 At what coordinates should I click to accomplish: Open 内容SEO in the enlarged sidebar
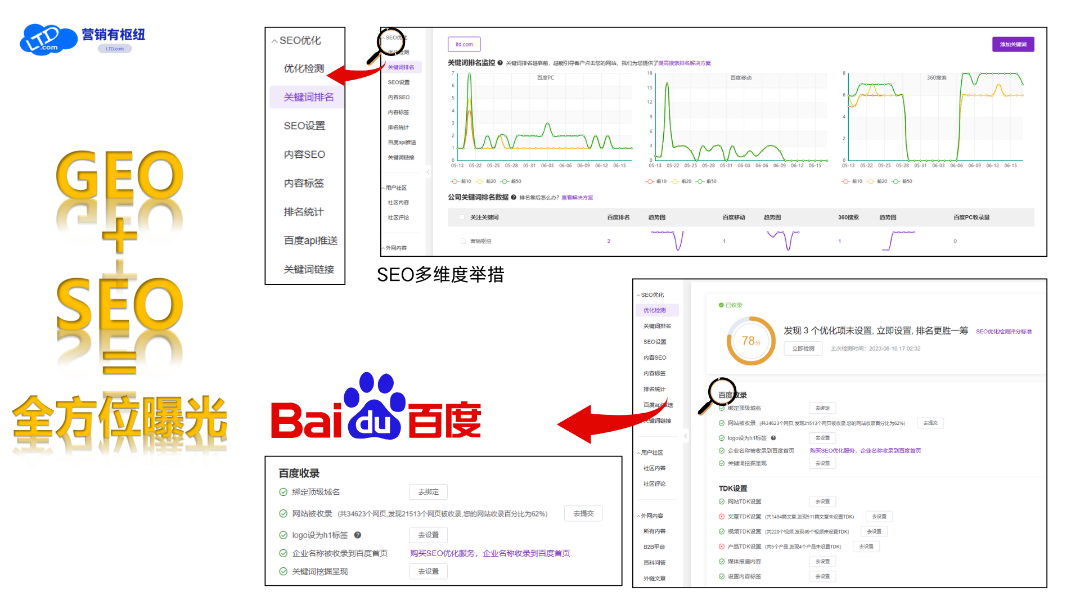pos(304,154)
